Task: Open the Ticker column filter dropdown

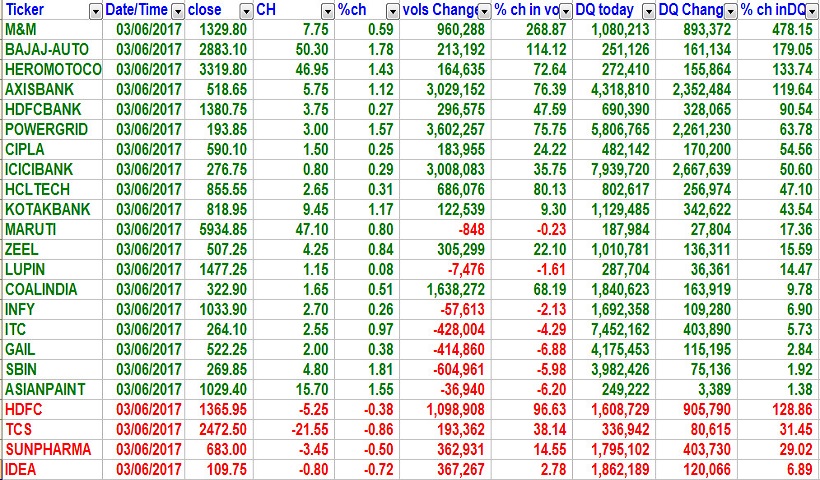Action: point(94,10)
